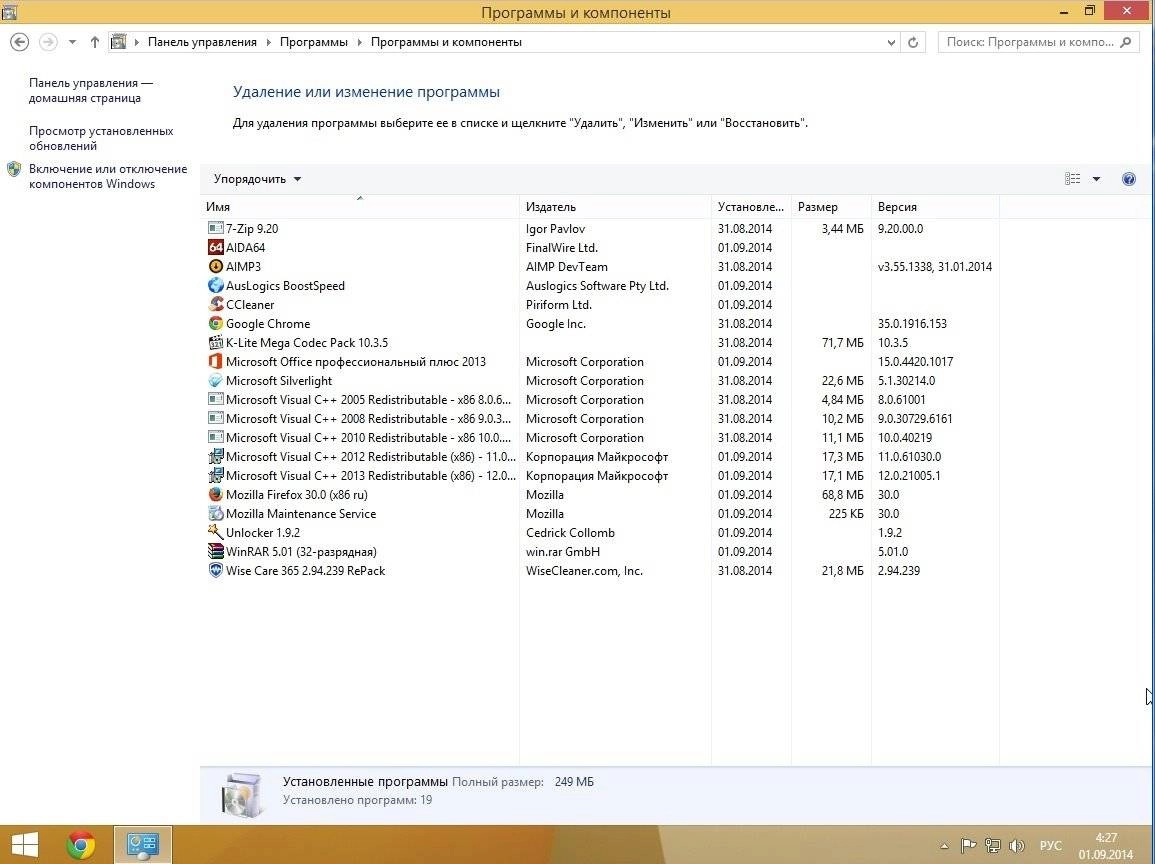Viewport: 1155px width, 864px height.
Task: Select Microsoft Visual C++ 2013 Redistributable row
Action: point(600,476)
